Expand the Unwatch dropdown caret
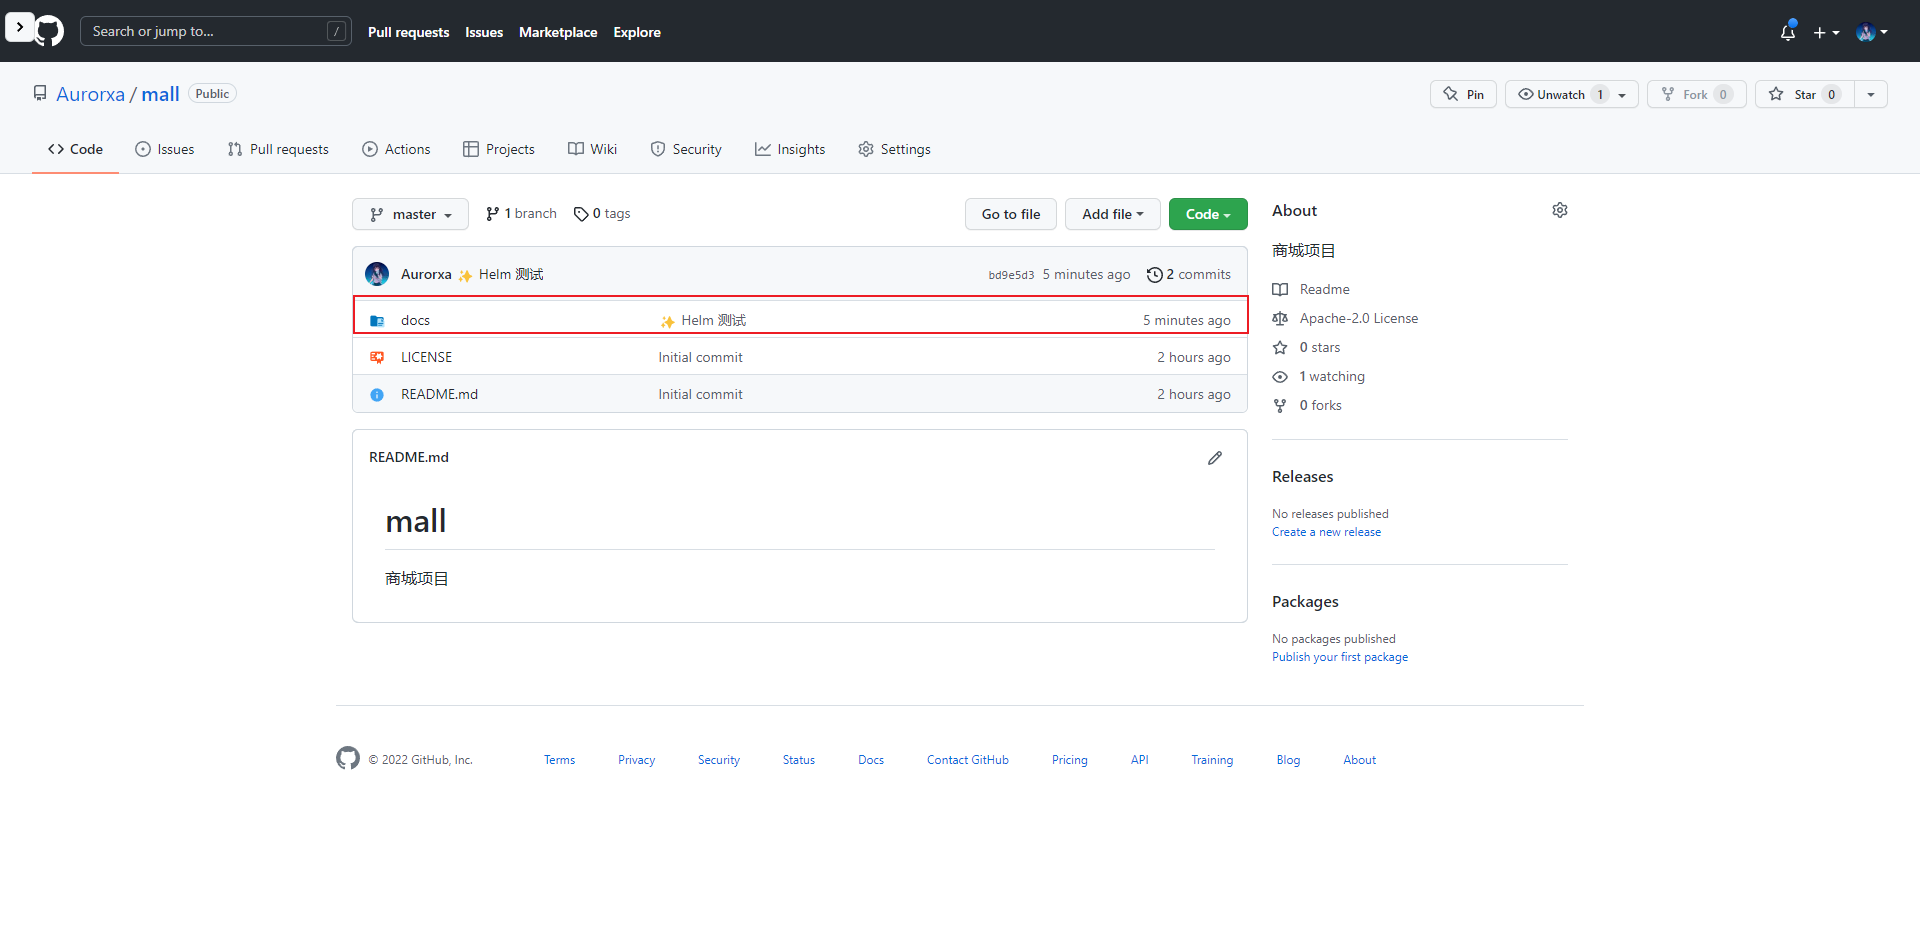The height and width of the screenshot is (929, 1920). click(x=1623, y=95)
